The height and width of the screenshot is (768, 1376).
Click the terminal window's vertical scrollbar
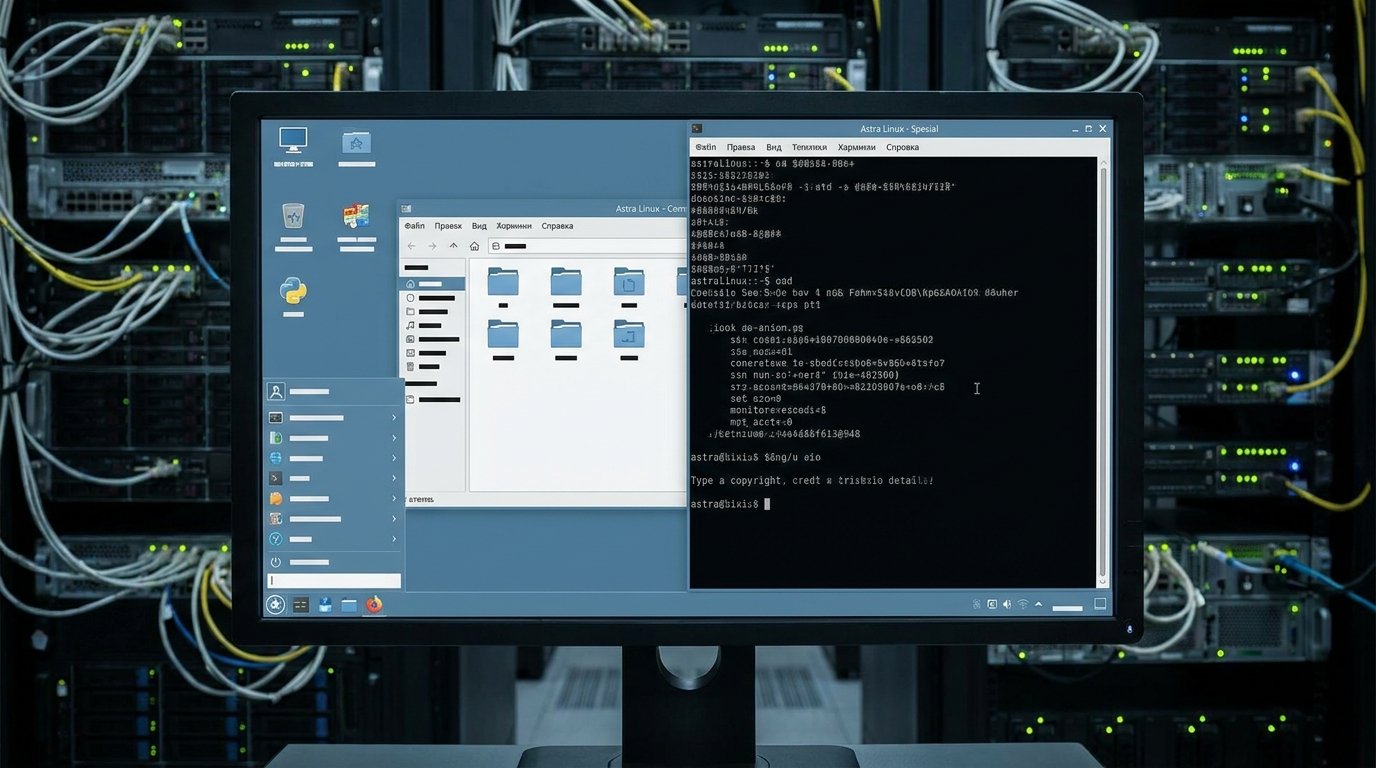(x=1103, y=370)
